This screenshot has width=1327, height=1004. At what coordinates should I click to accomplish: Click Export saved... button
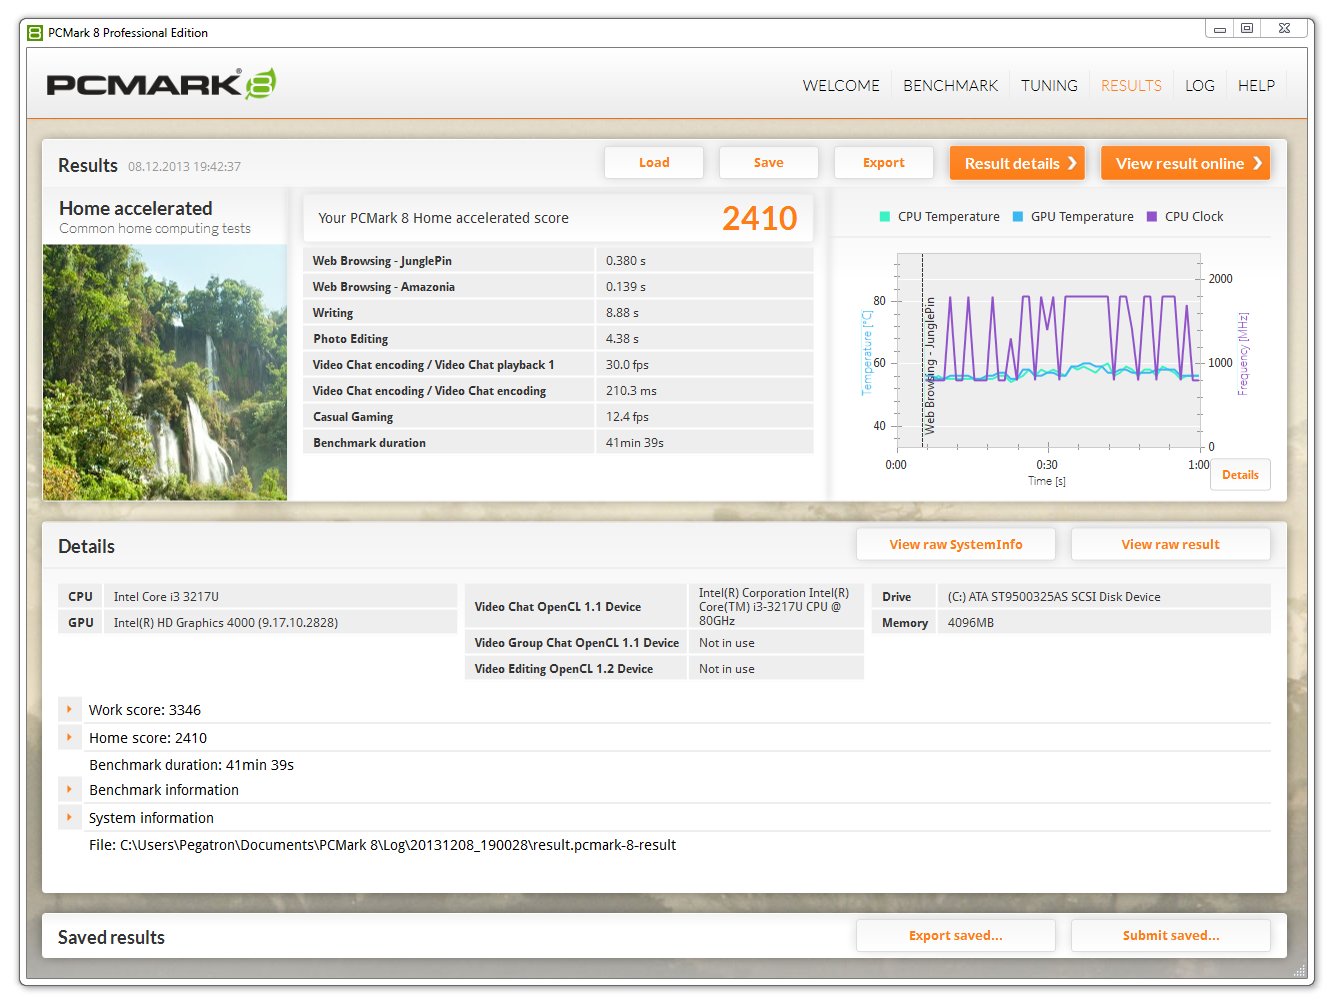click(x=956, y=936)
